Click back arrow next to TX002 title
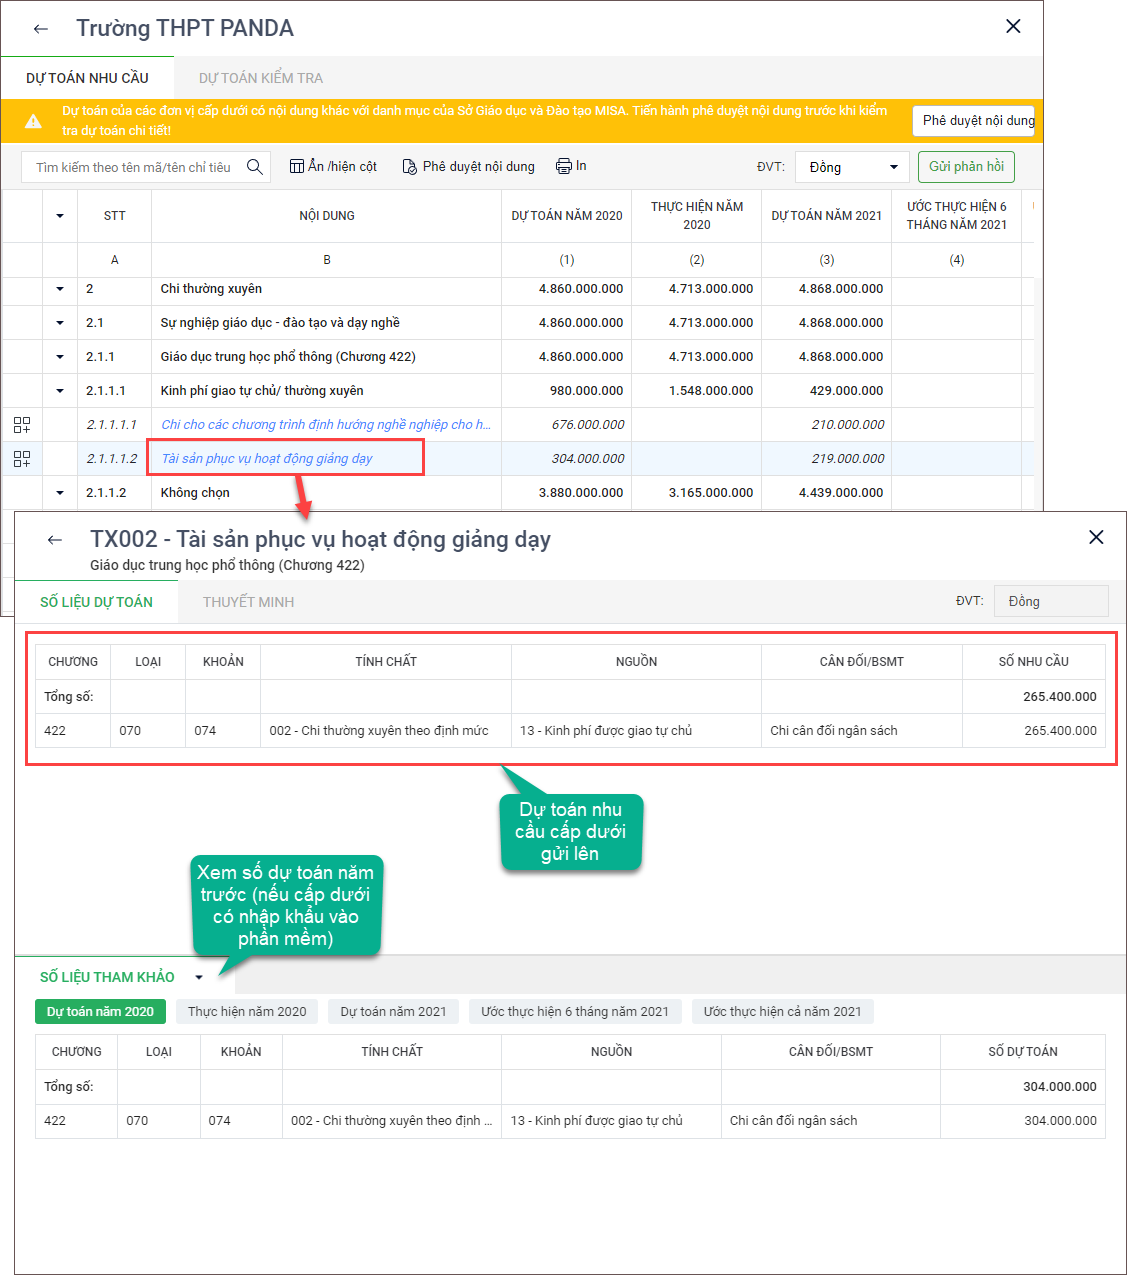Viewport: 1127px width, 1275px height. (55, 540)
